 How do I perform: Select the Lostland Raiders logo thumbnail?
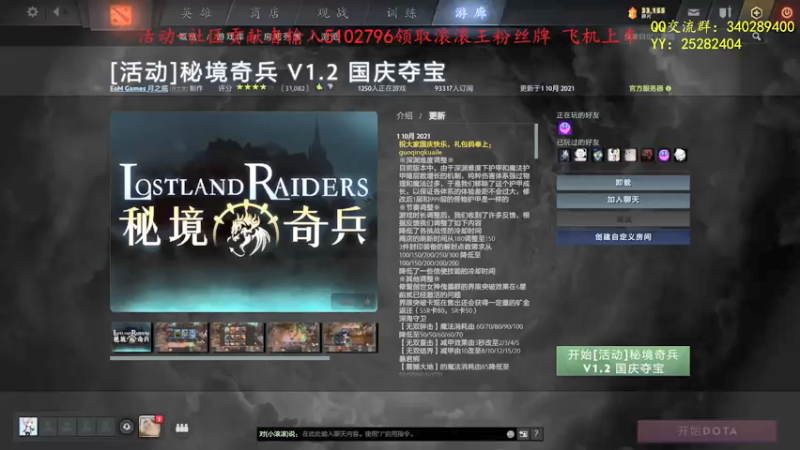[x=132, y=337]
